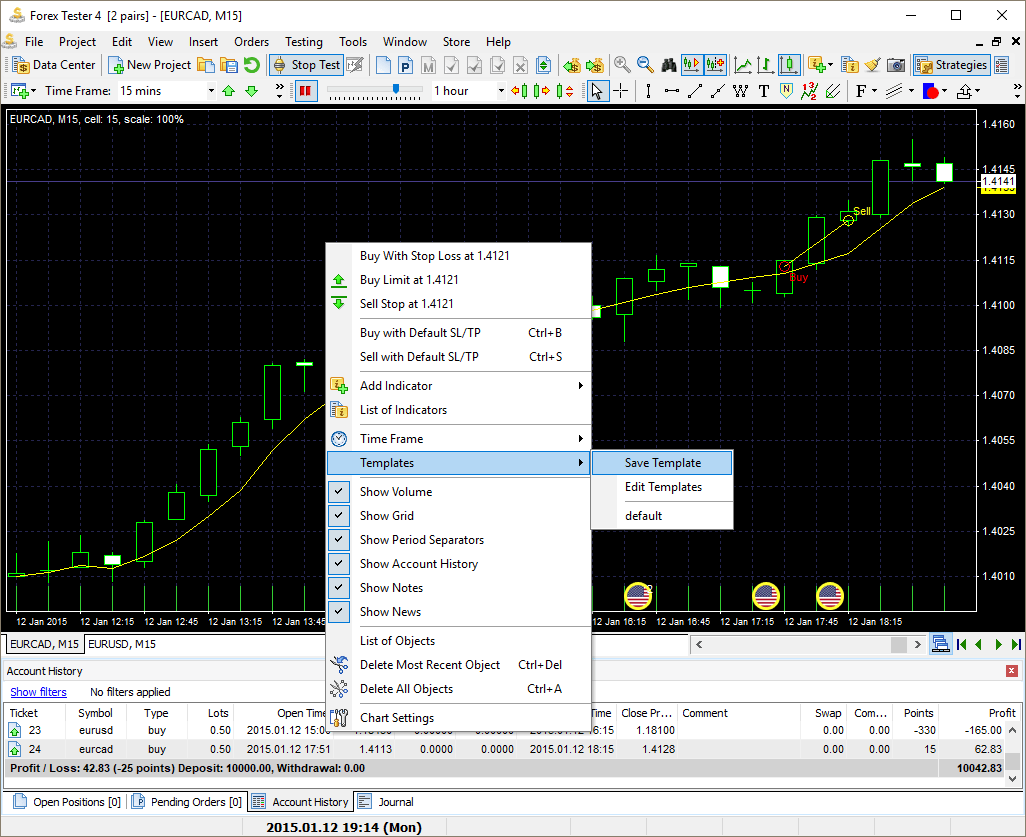Choose Save Template from submenu

pos(662,463)
